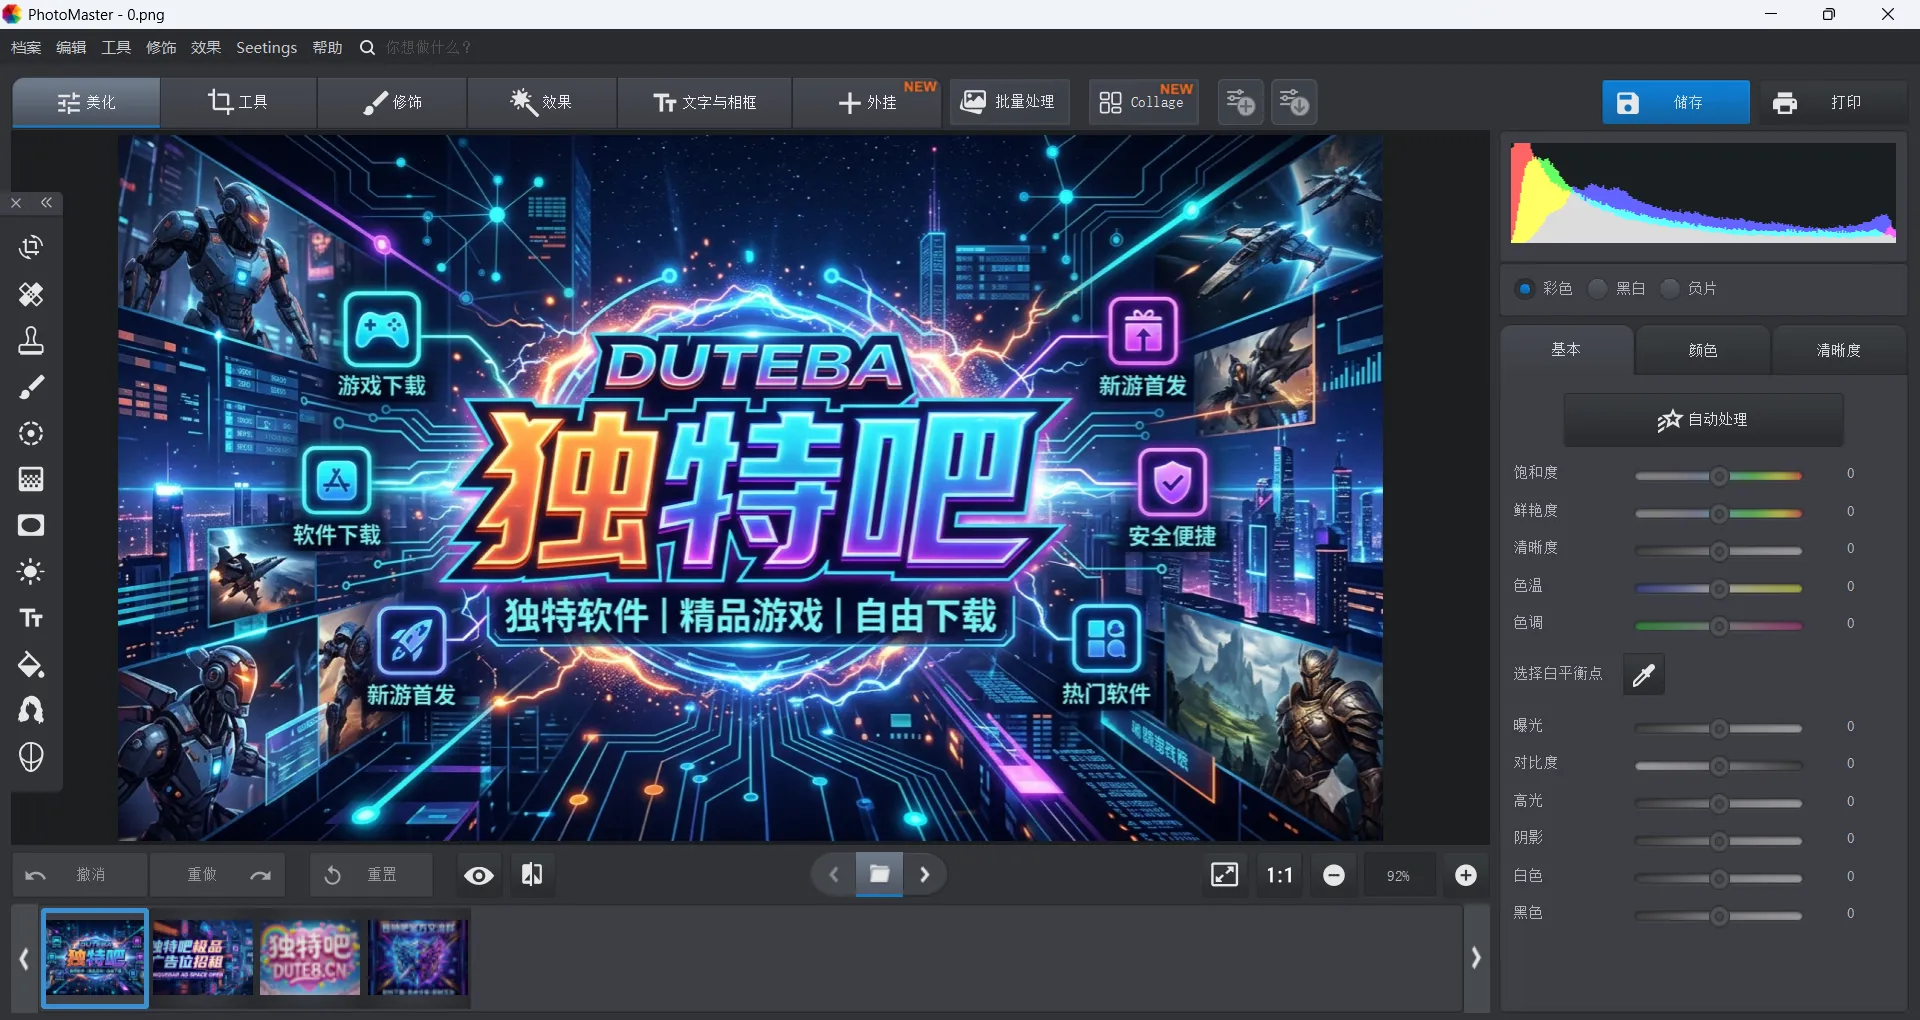The height and width of the screenshot is (1020, 1920).
Task: Open the next image with the right arrow
Action: click(924, 874)
